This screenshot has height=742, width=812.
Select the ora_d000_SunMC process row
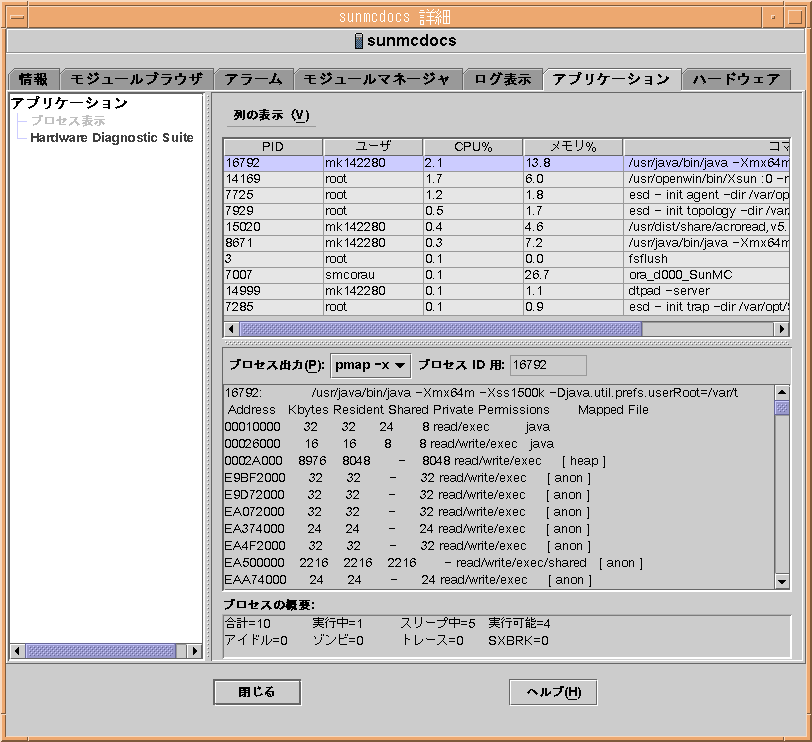tap(506, 275)
